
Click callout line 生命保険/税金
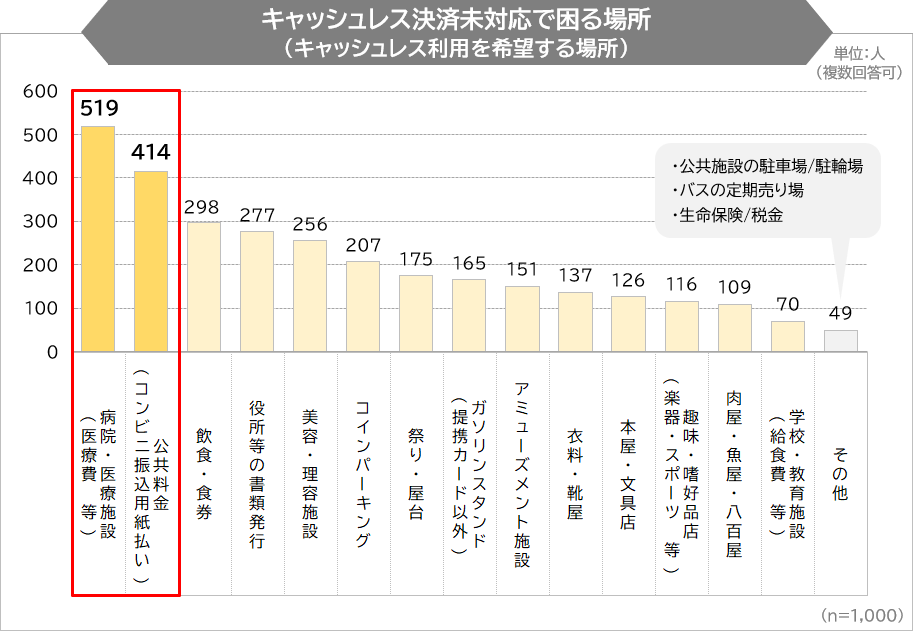(x=727, y=215)
